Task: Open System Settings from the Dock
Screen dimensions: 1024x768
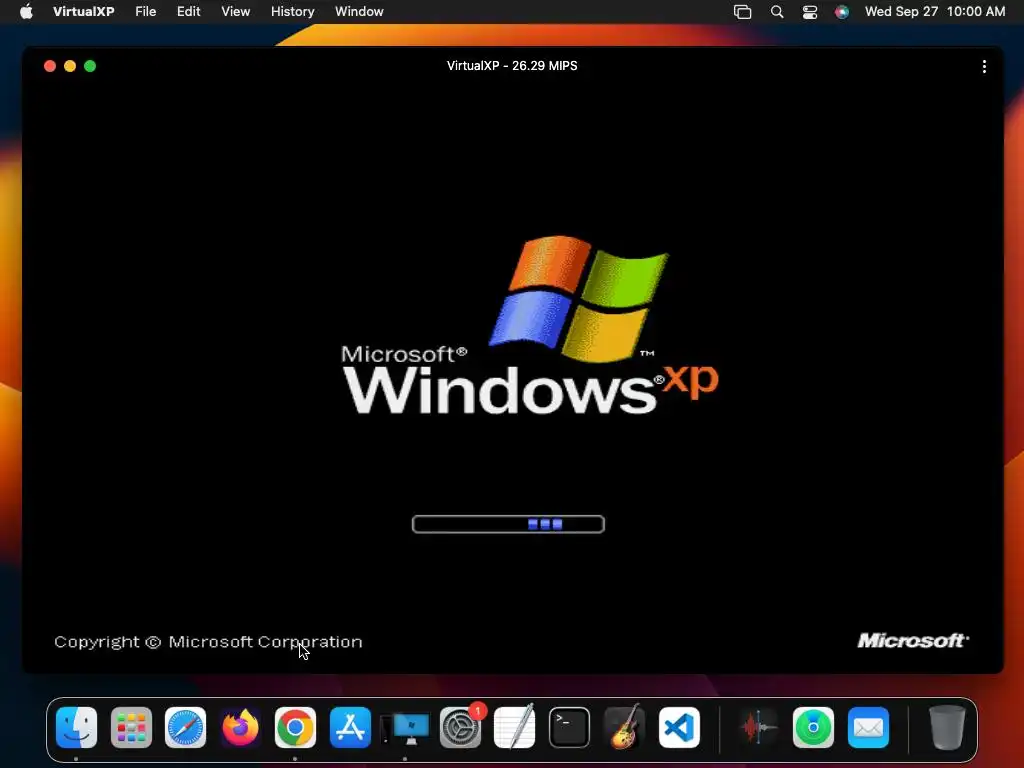Action: click(460, 728)
